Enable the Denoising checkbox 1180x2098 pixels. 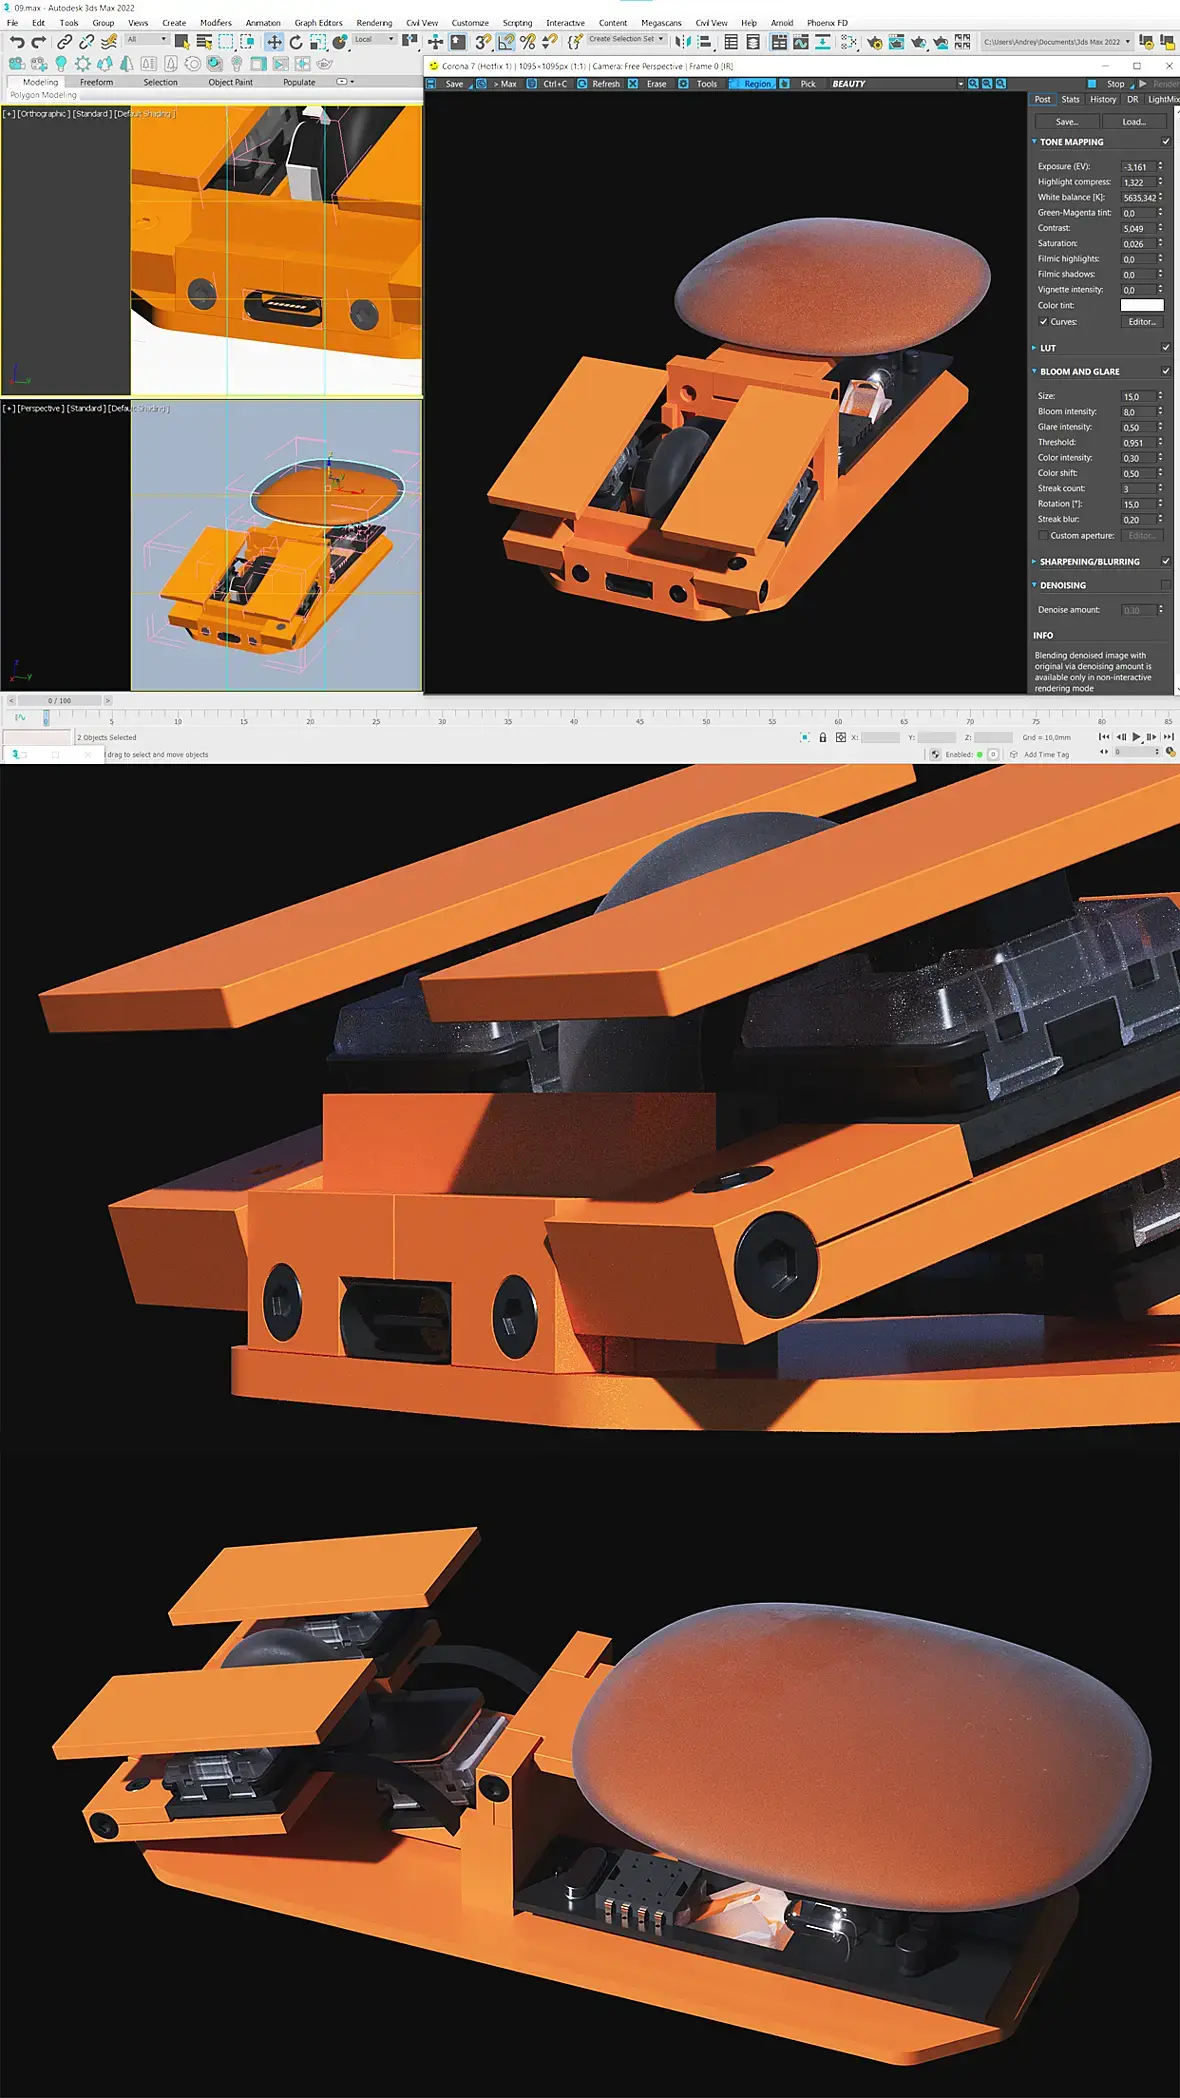tap(1166, 585)
